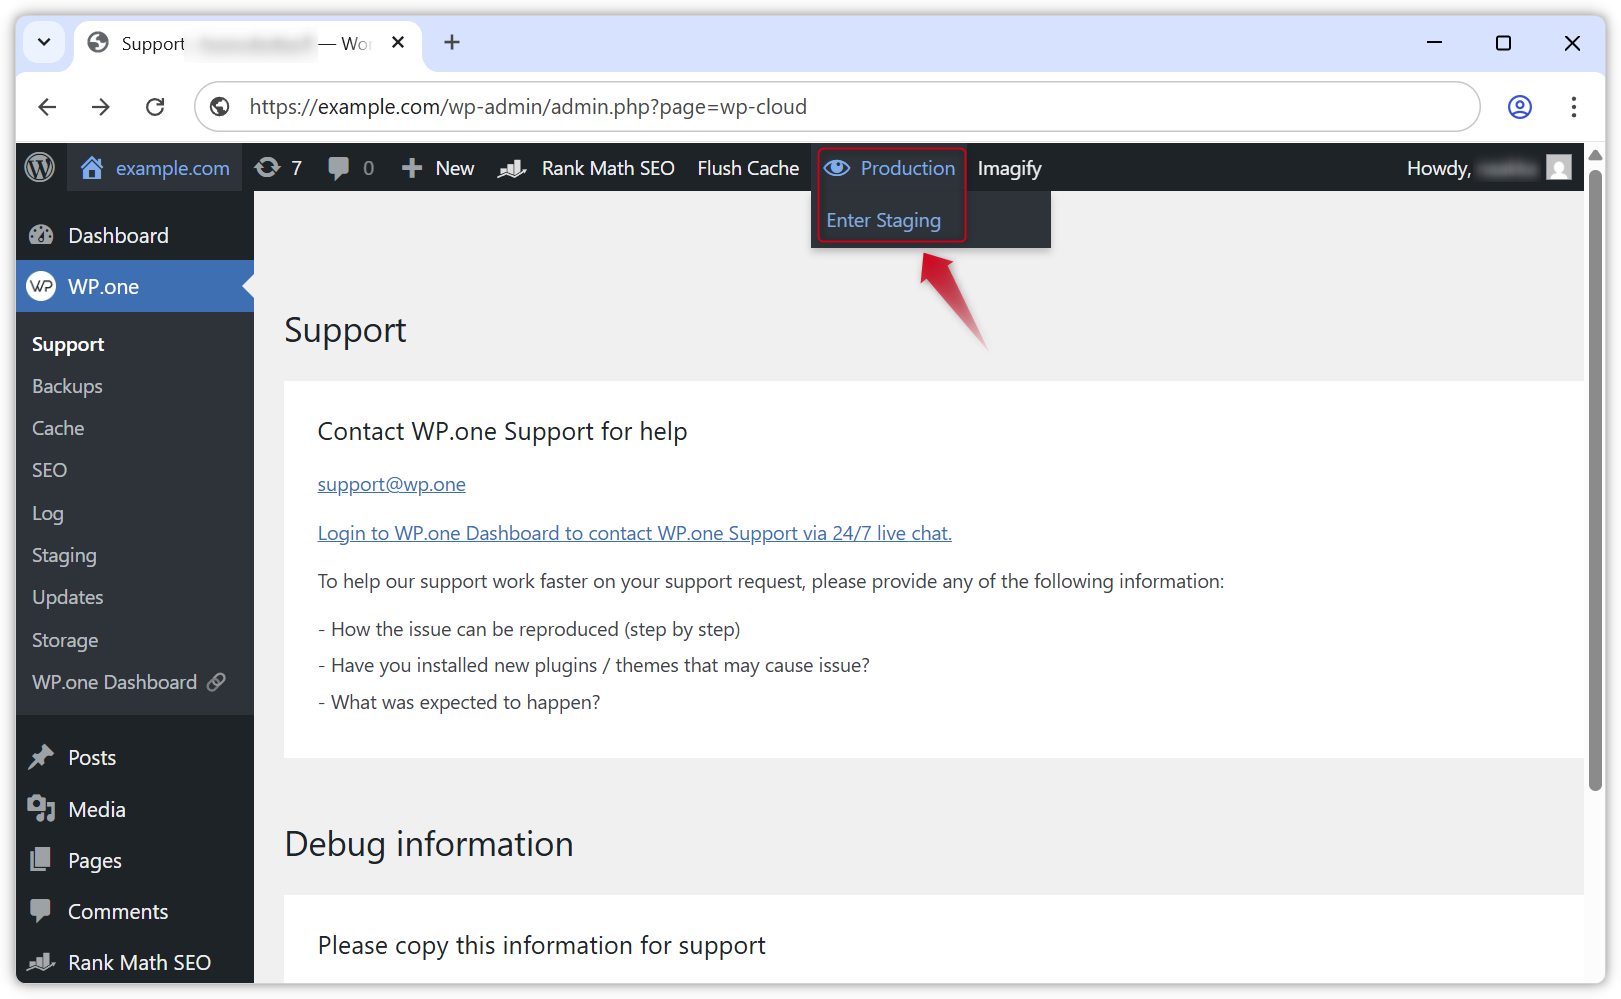Click the scrollbar up arrow
The height and width of the screenshot is (999, 1621).
[x=1595, y=155]
